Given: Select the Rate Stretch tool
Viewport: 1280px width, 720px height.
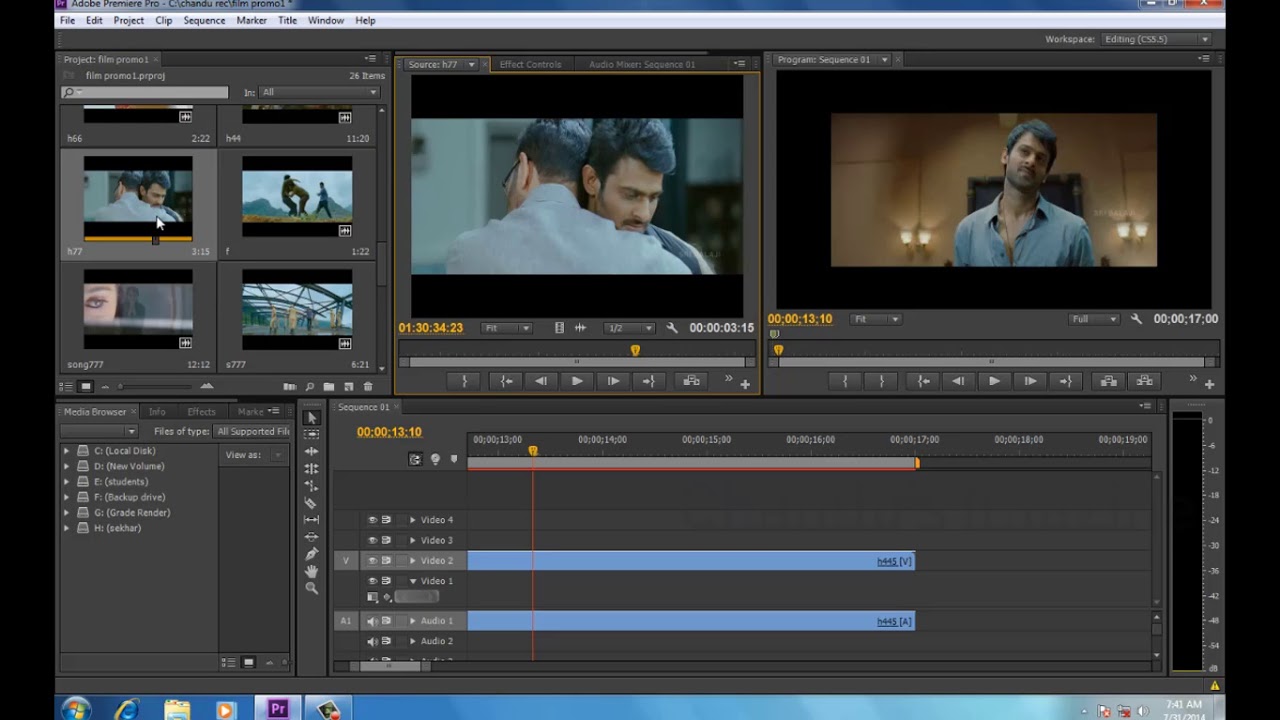Looking at the screenshot, I should click(x=311, y=486).
